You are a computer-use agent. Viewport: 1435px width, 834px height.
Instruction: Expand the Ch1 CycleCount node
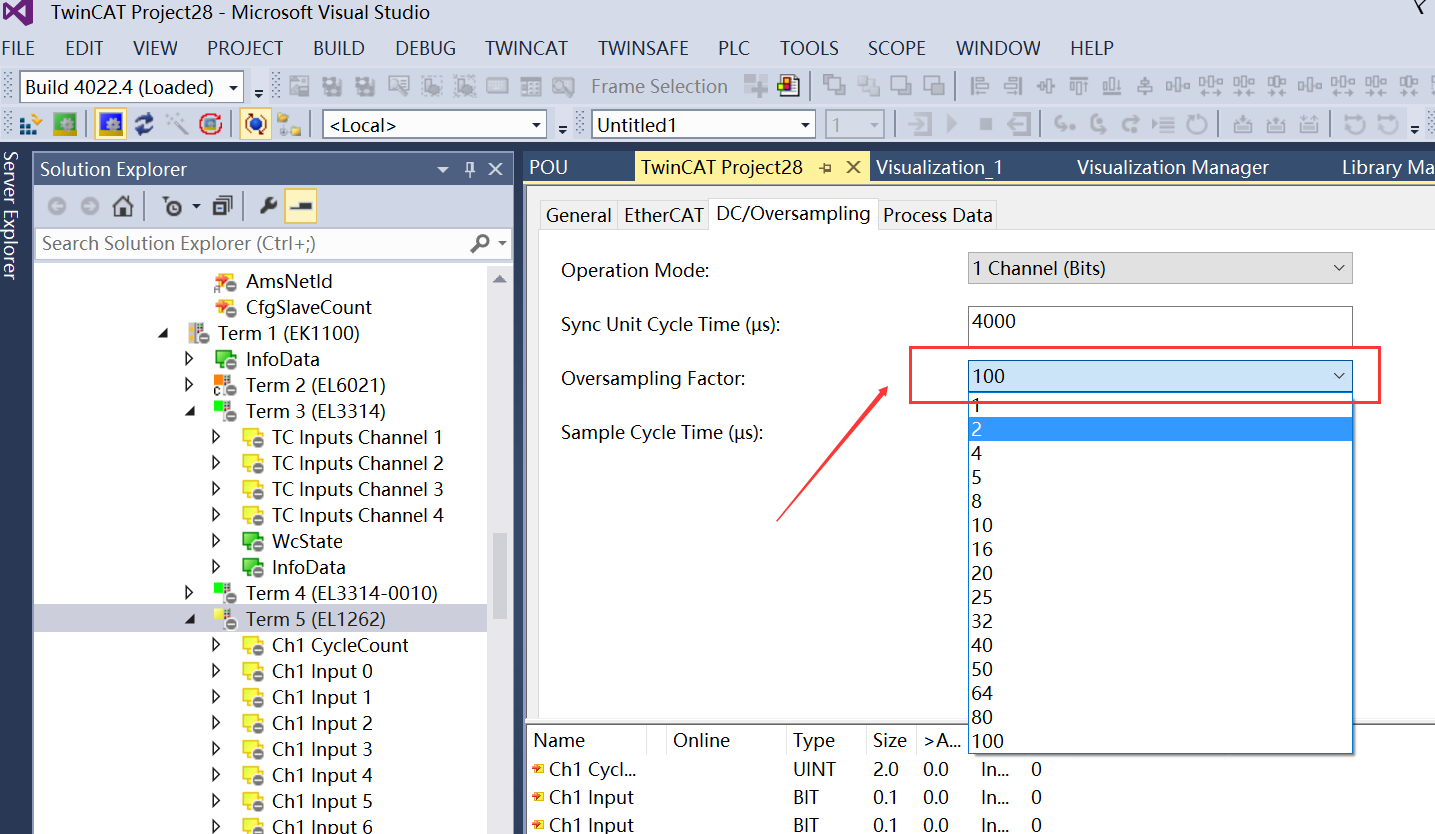216,645
